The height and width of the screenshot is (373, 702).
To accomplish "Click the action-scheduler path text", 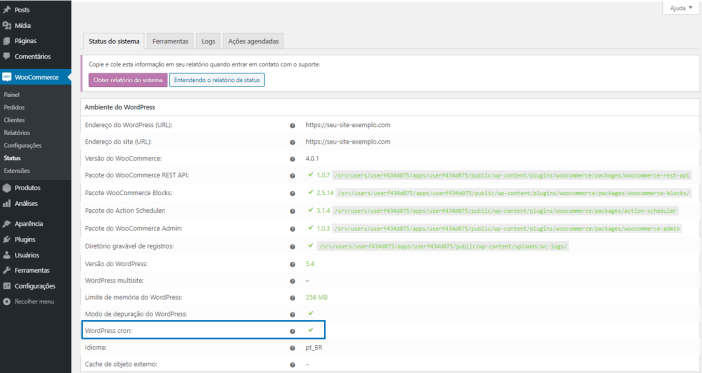I will coord(505,210).
